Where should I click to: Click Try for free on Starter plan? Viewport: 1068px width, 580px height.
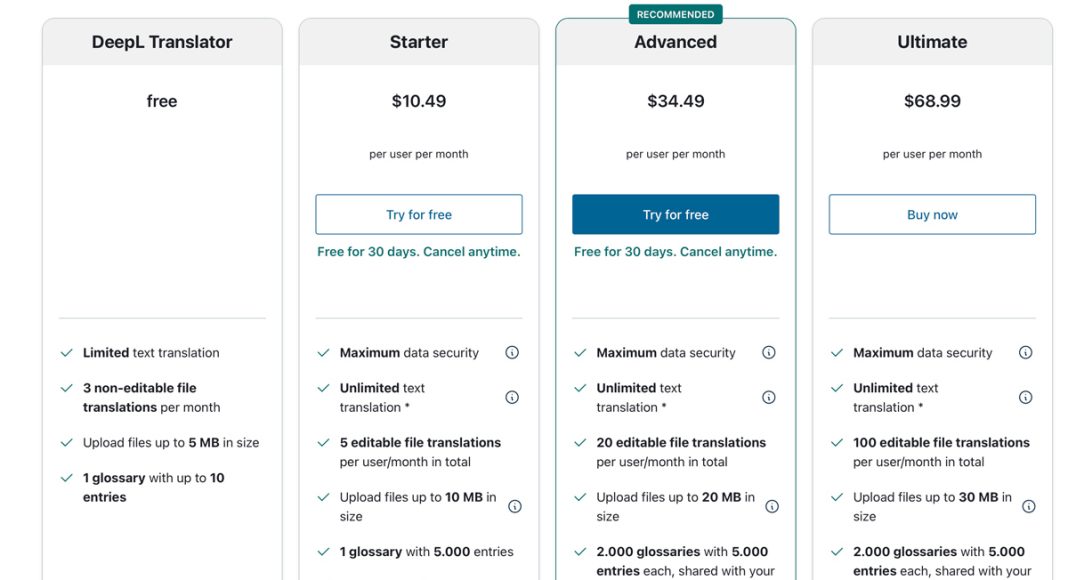coord(419,214)
